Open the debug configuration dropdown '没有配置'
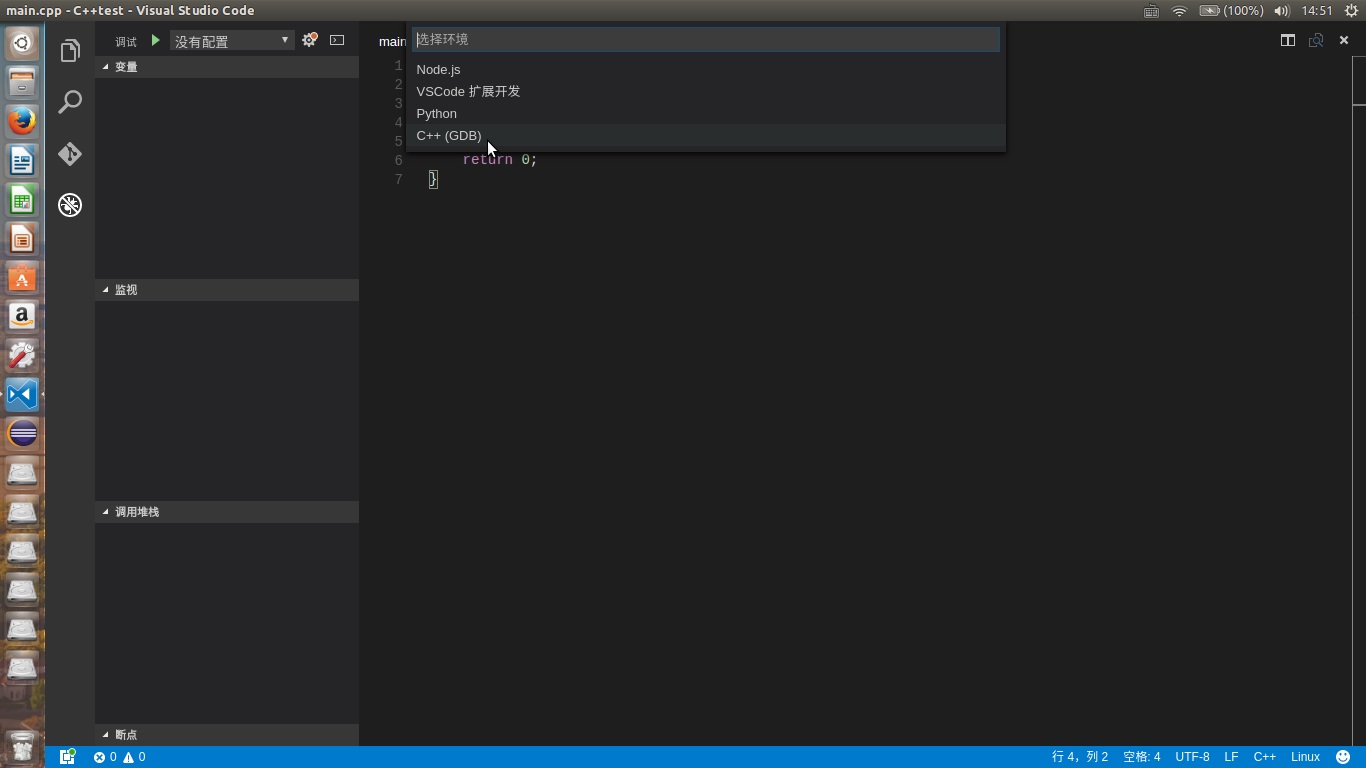Screen dimensions: 1366x768 point(231,41)
